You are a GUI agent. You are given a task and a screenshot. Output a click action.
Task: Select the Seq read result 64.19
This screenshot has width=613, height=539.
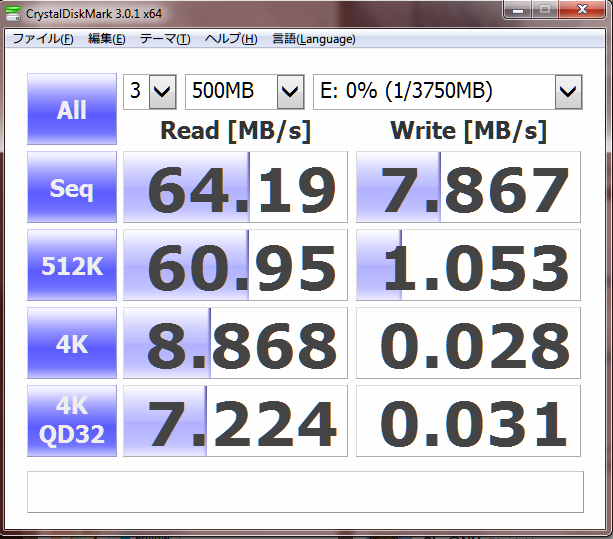235,187
